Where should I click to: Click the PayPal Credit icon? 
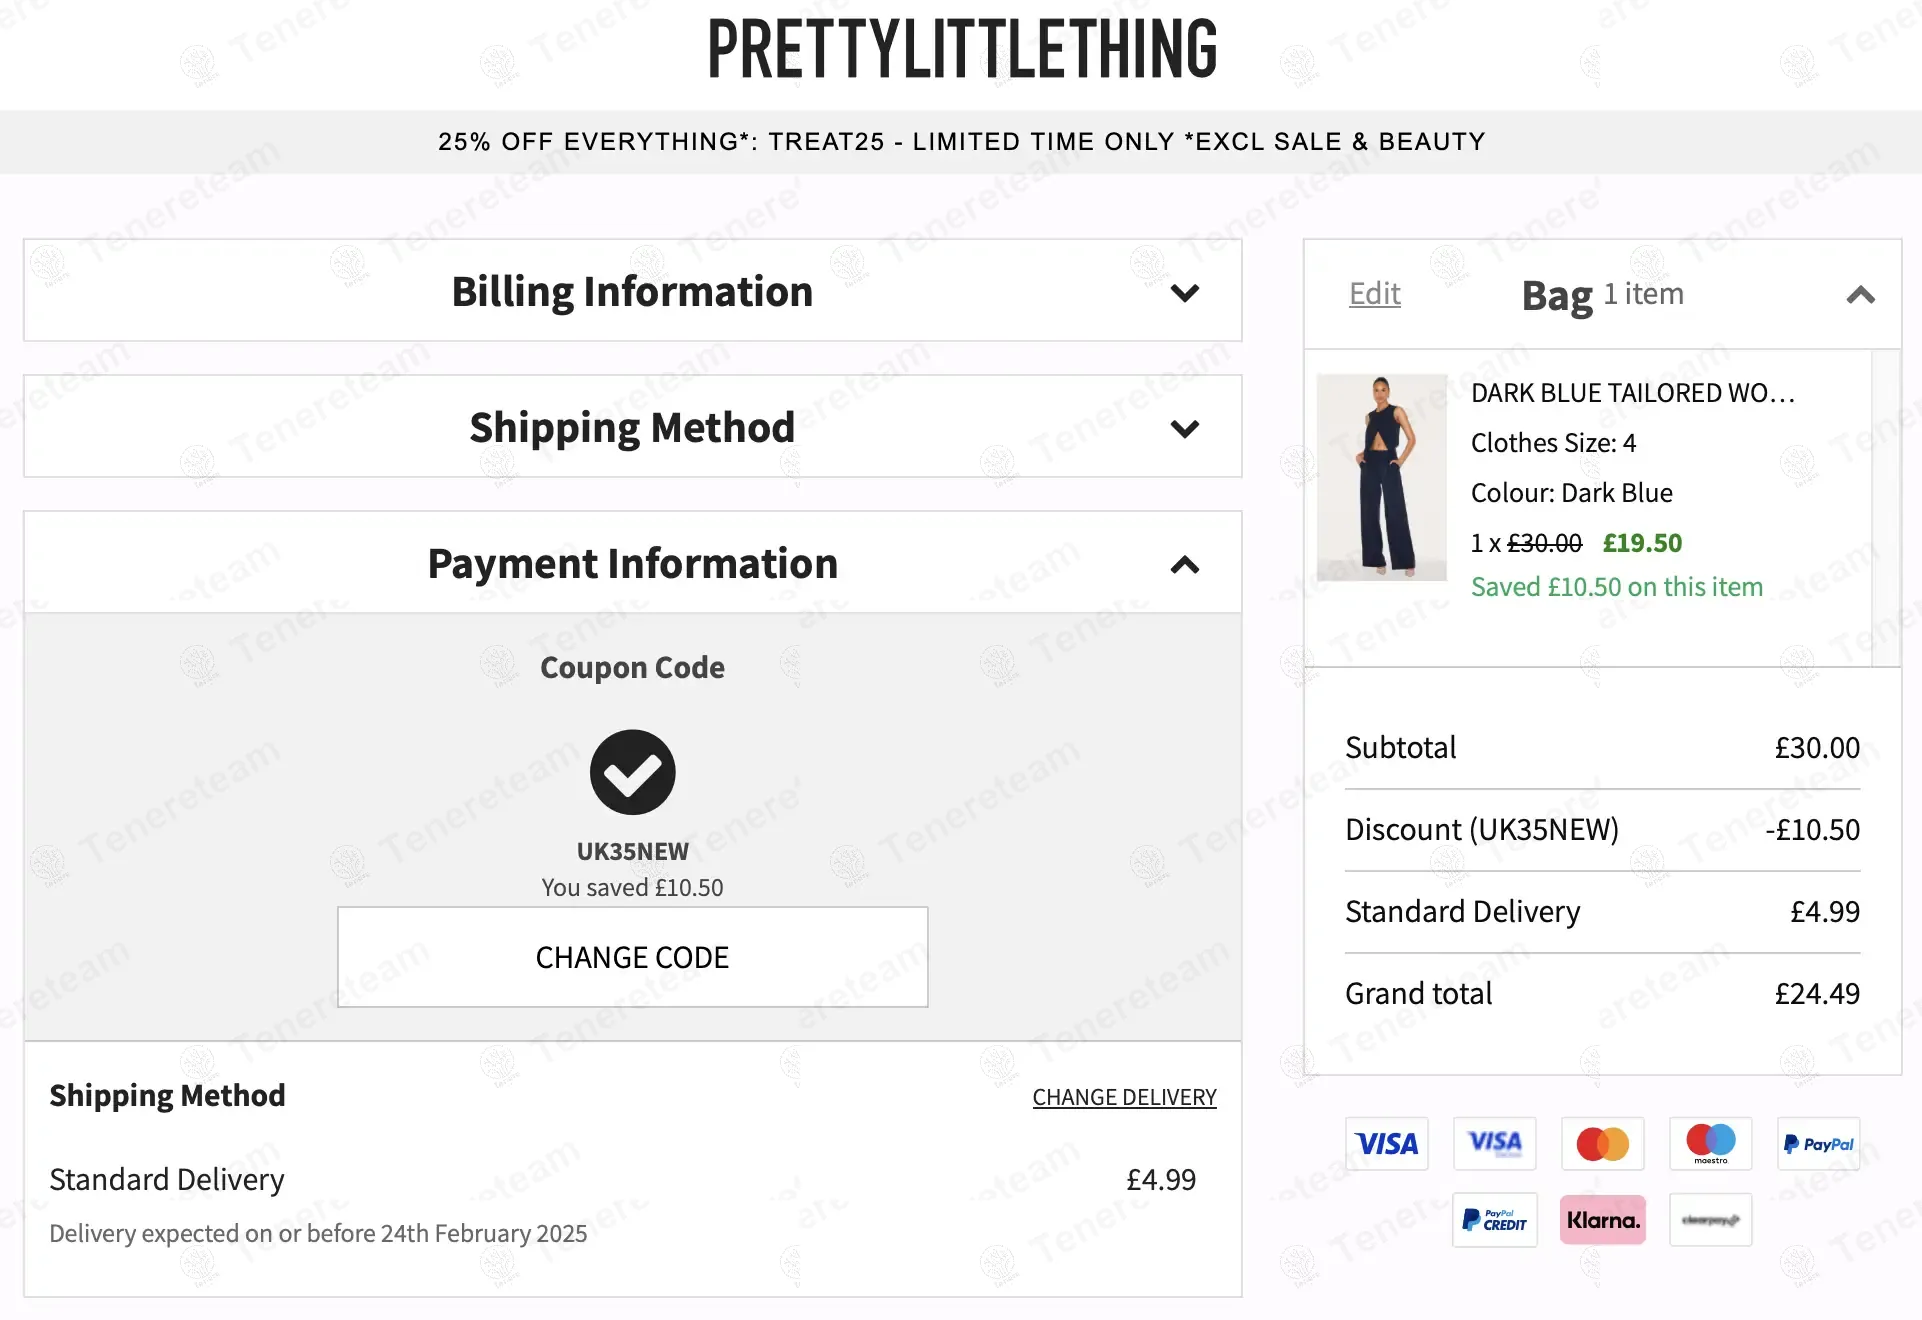tap(1495, 1219)
